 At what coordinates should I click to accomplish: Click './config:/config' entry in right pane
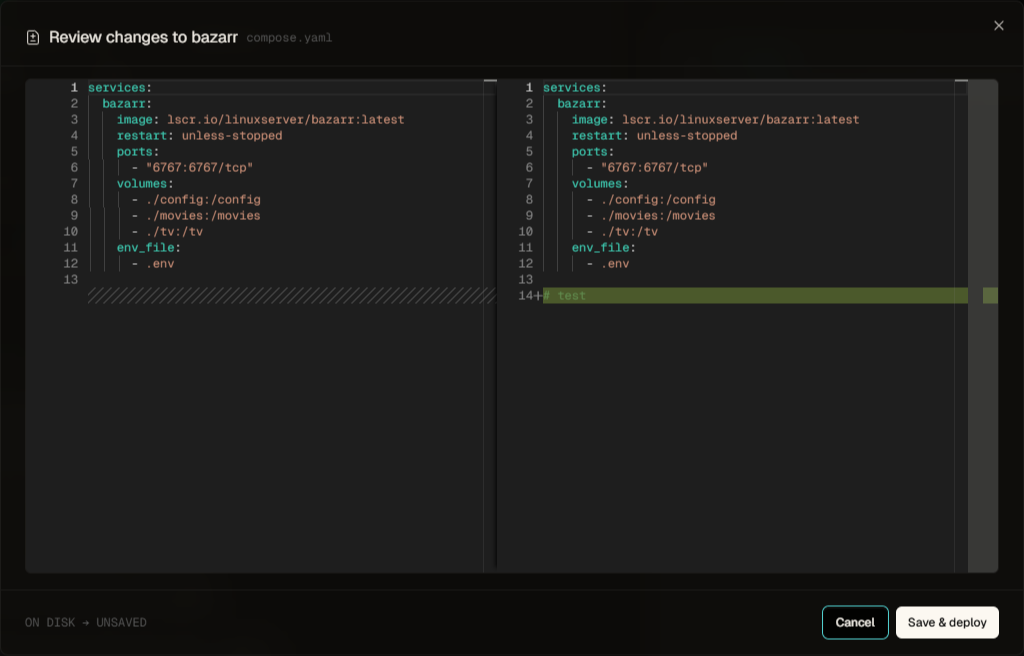coord(658,199)
